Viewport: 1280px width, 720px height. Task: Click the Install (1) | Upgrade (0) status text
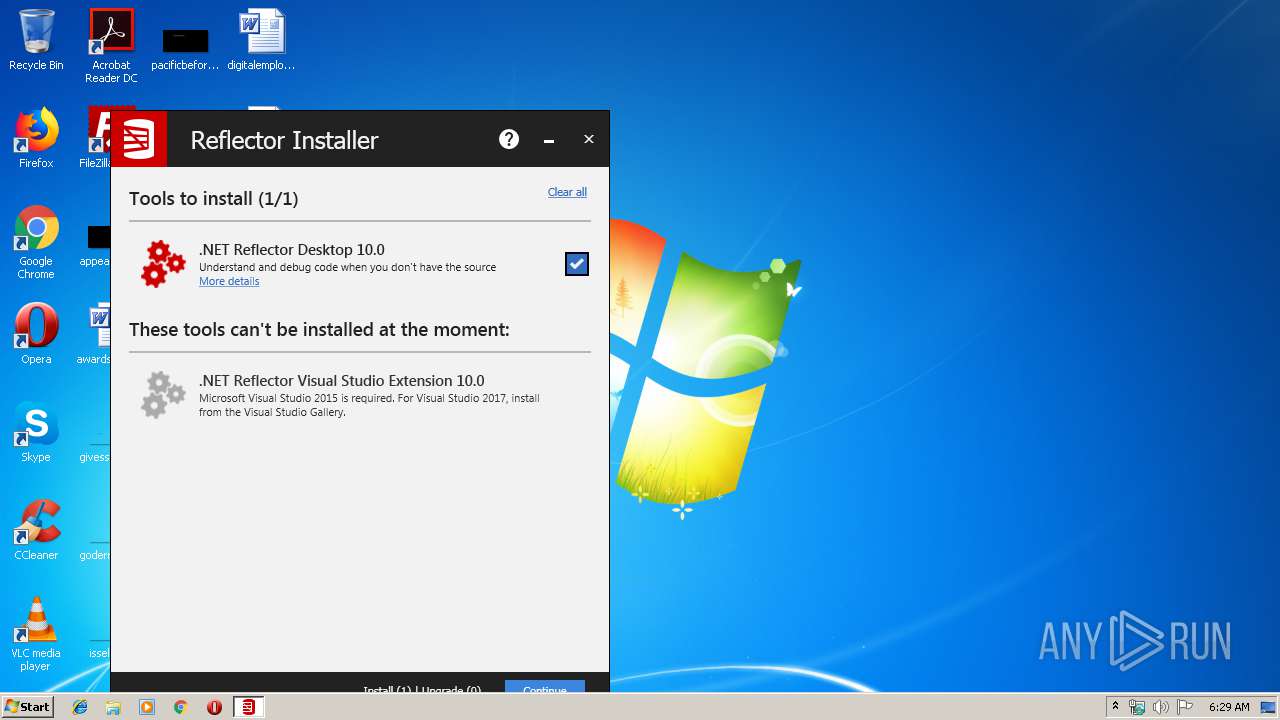point(422,690)
